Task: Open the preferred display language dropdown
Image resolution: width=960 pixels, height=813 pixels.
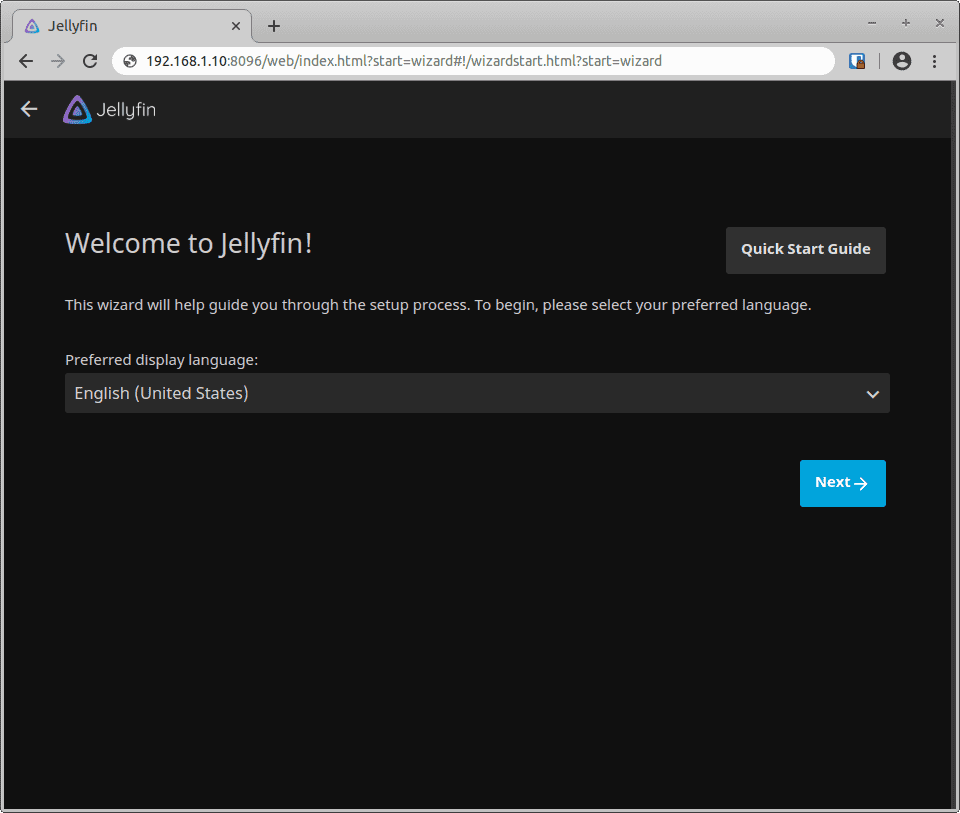Action: coord(477,393)
